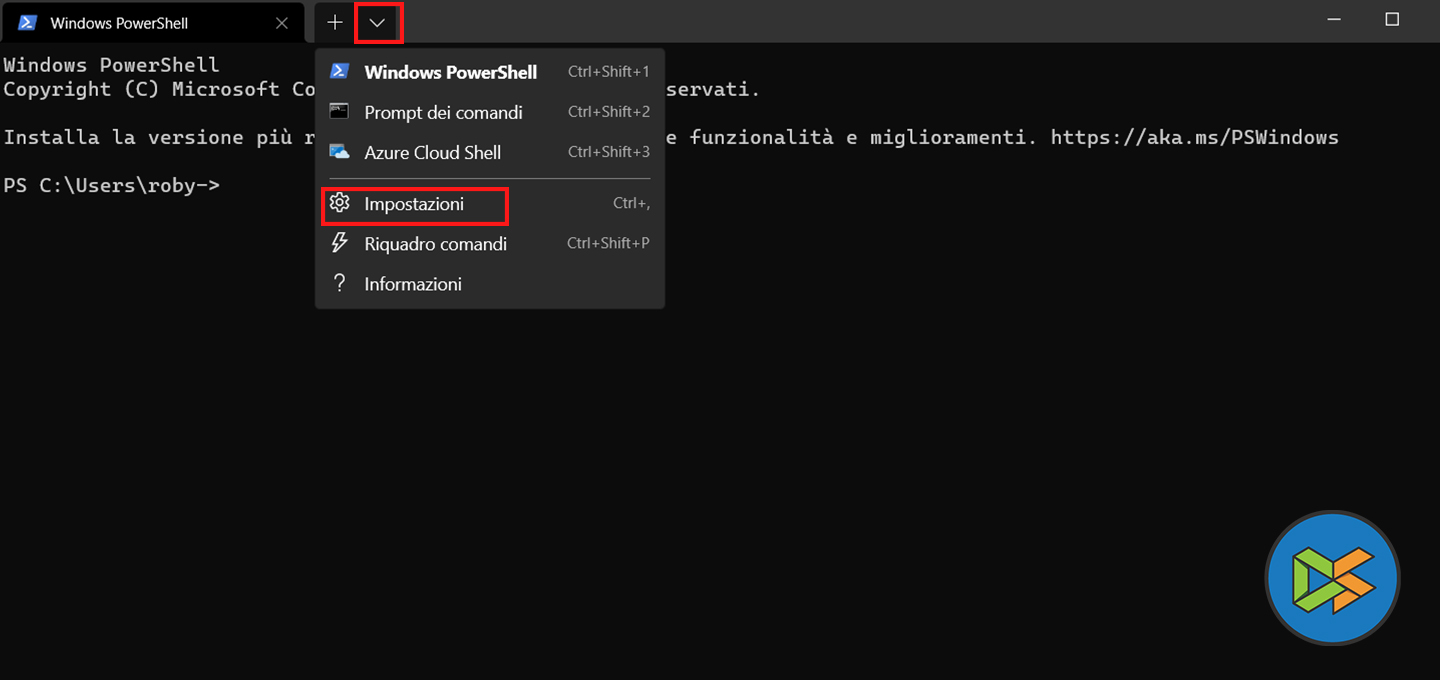1440x680 pixels.
Task: Show Informazioni about dialog
Action: [412, 284]
